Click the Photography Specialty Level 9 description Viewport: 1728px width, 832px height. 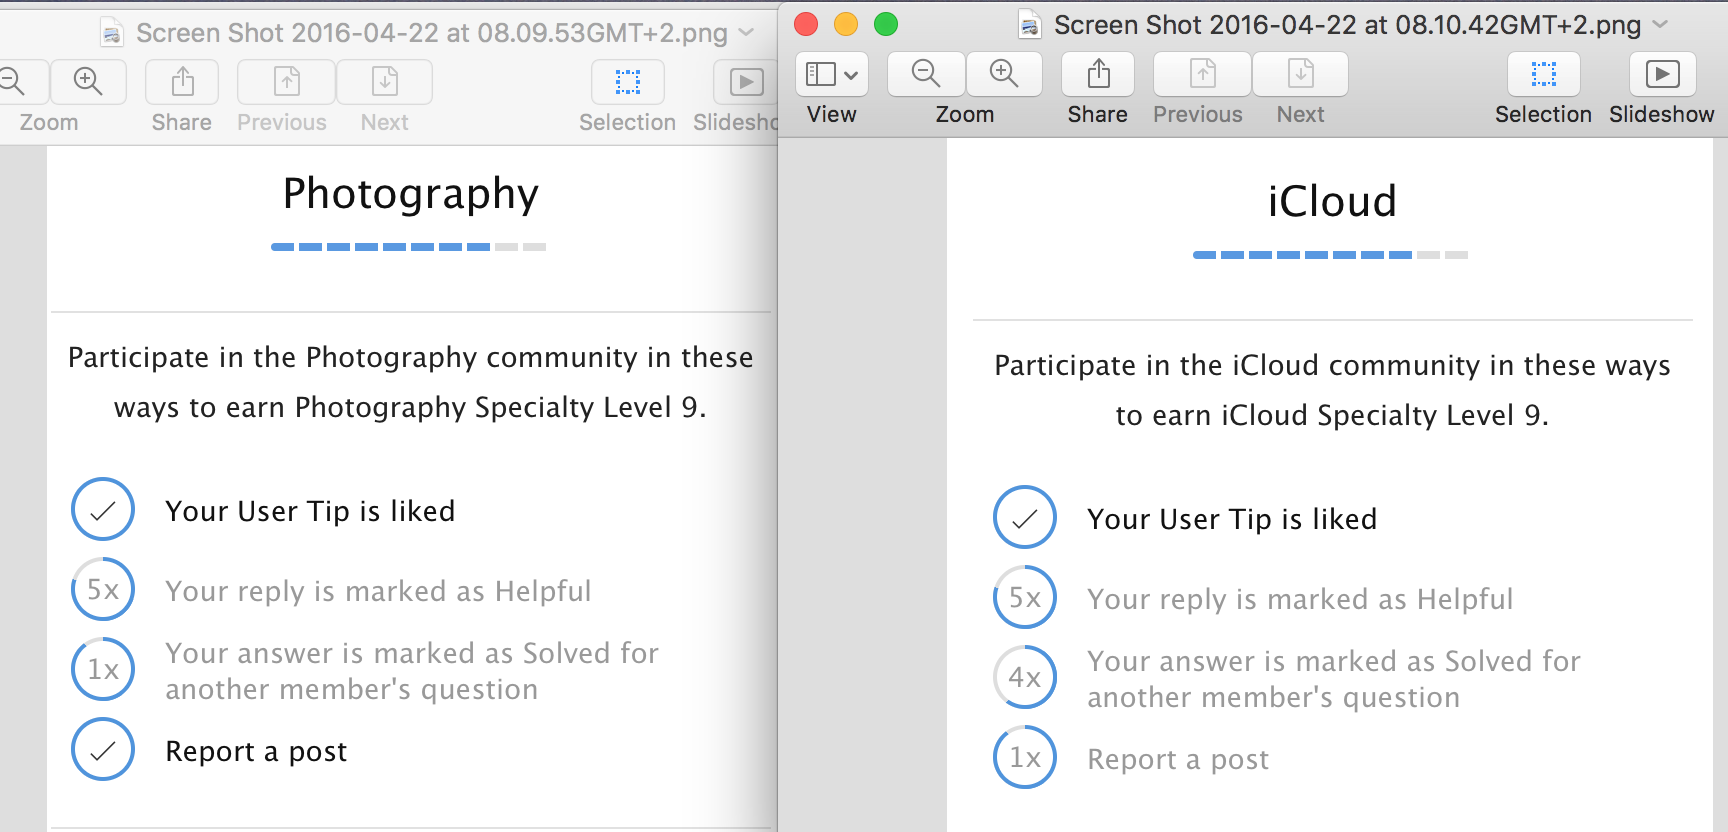pyautogui.click(x=411, y=382)
